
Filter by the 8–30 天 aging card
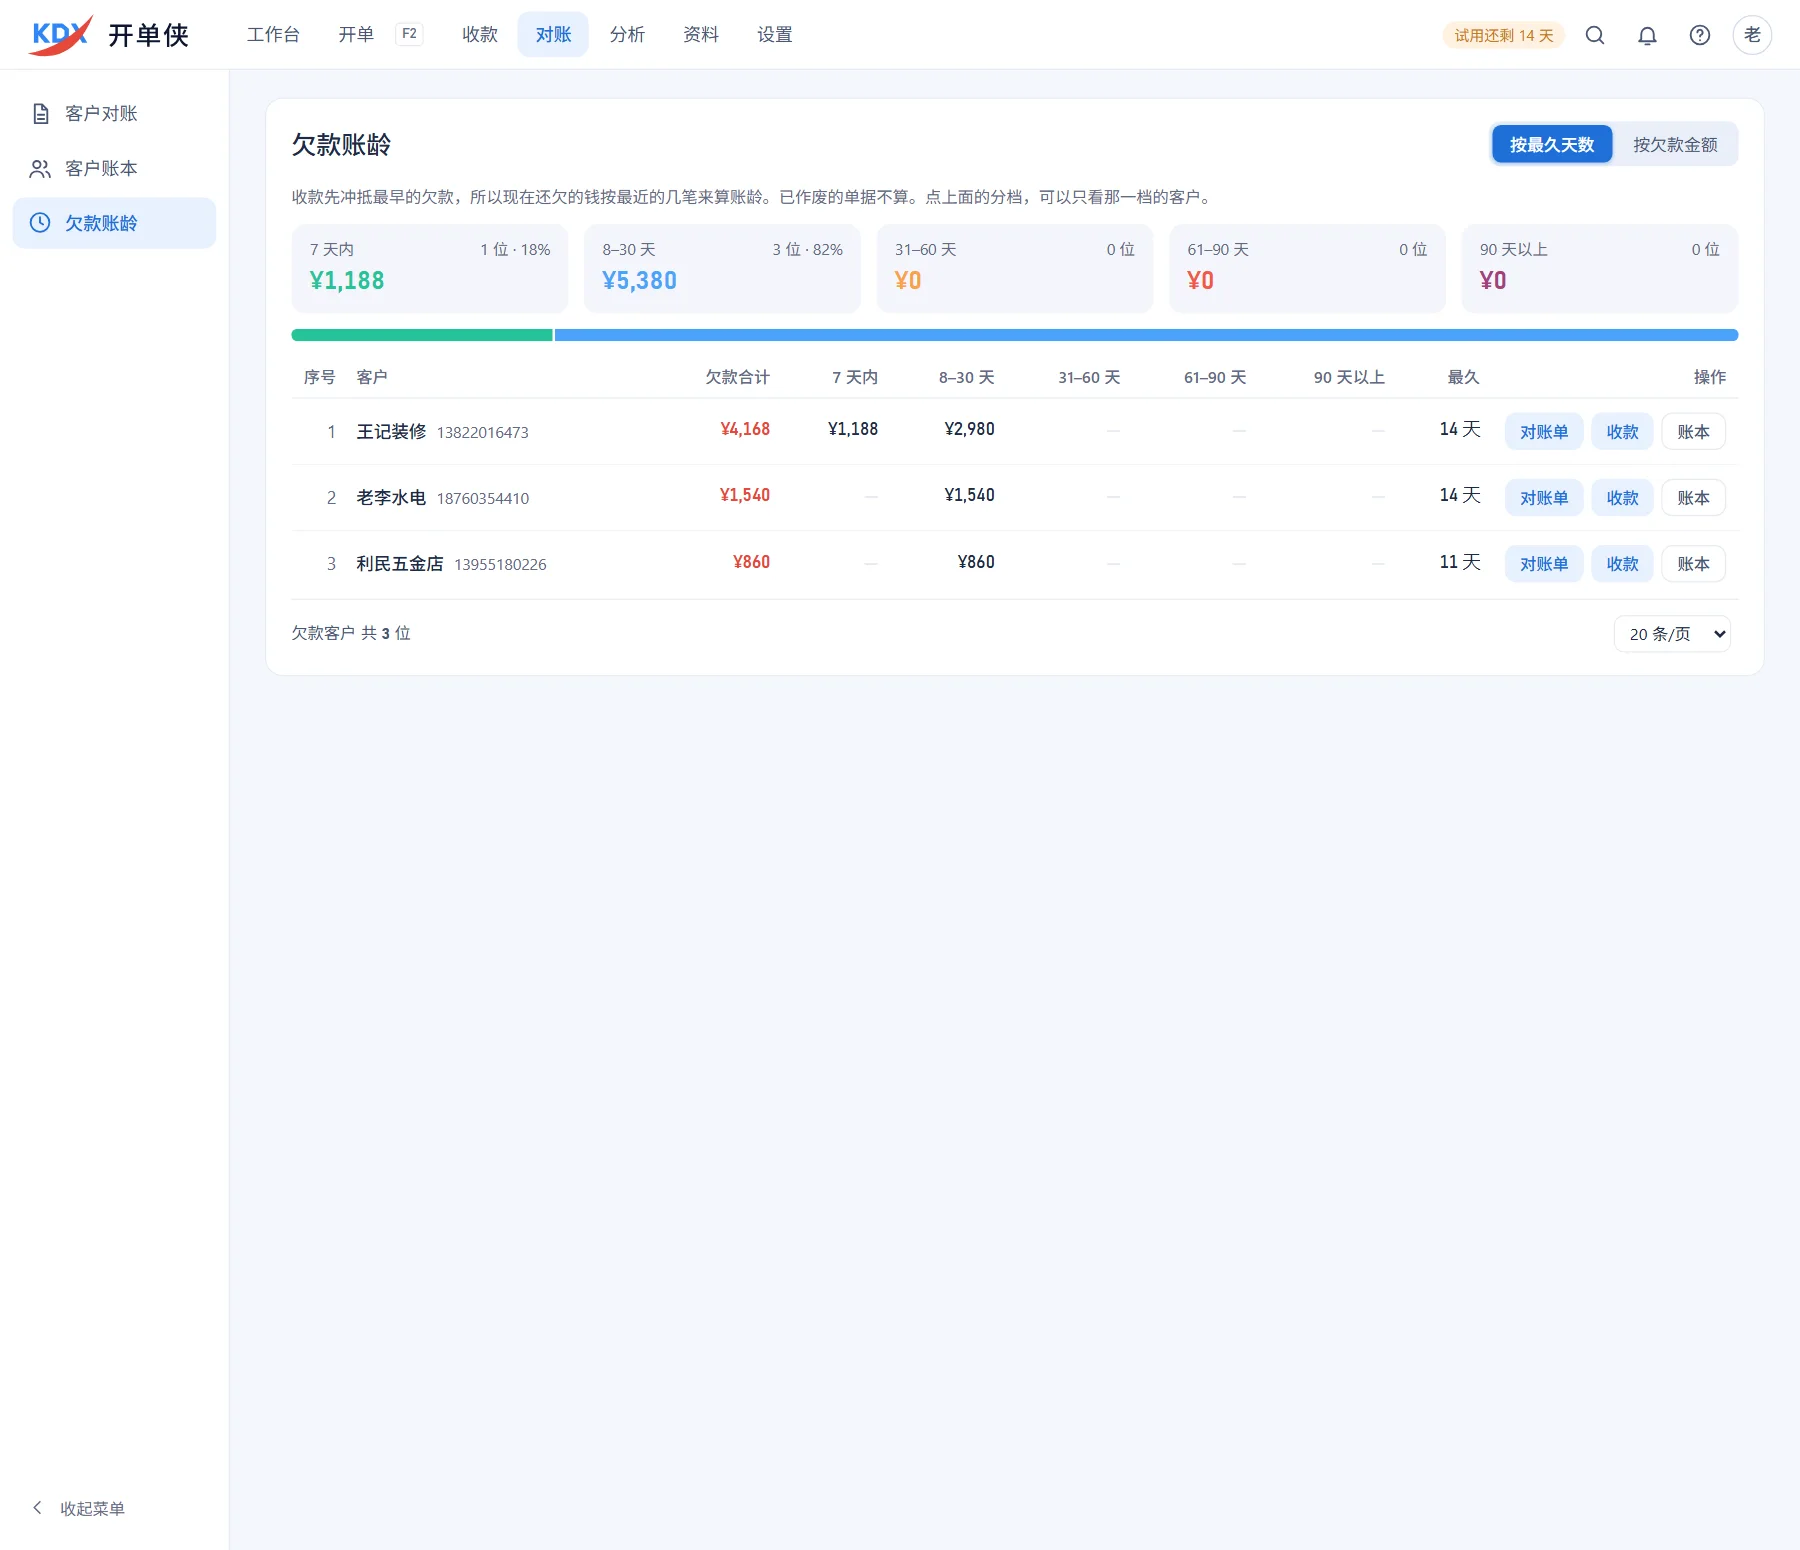722,268
